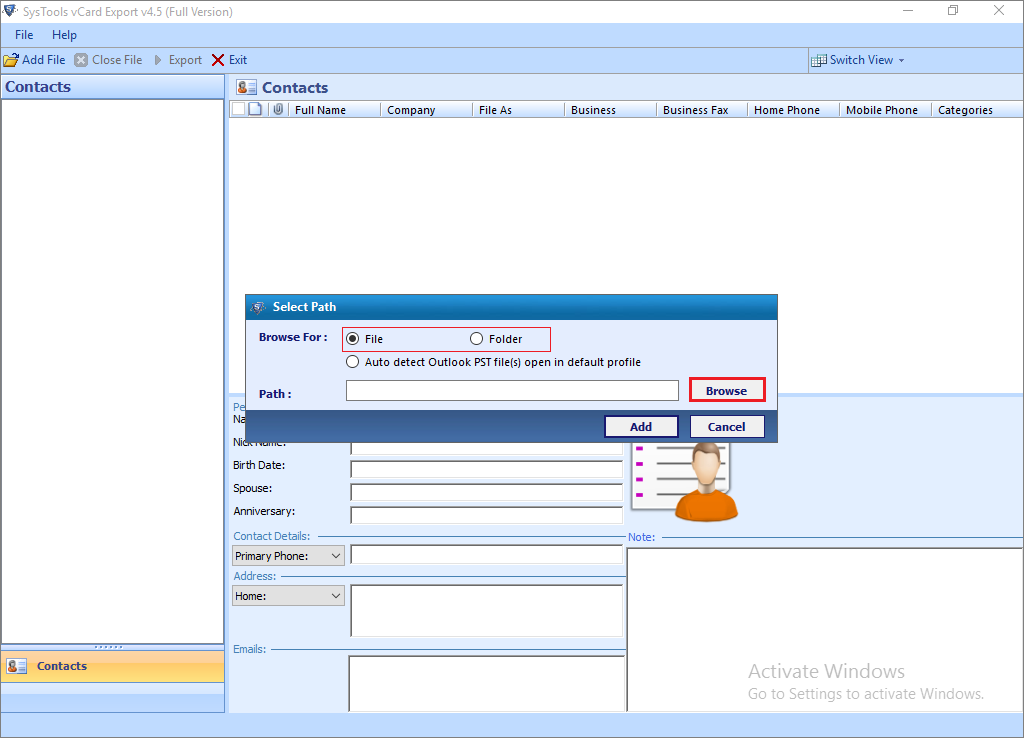The width and height of the screenshot is (1024, 738).
Task: Click the Mobile Phone column header
Action: (x=886, y=110)
